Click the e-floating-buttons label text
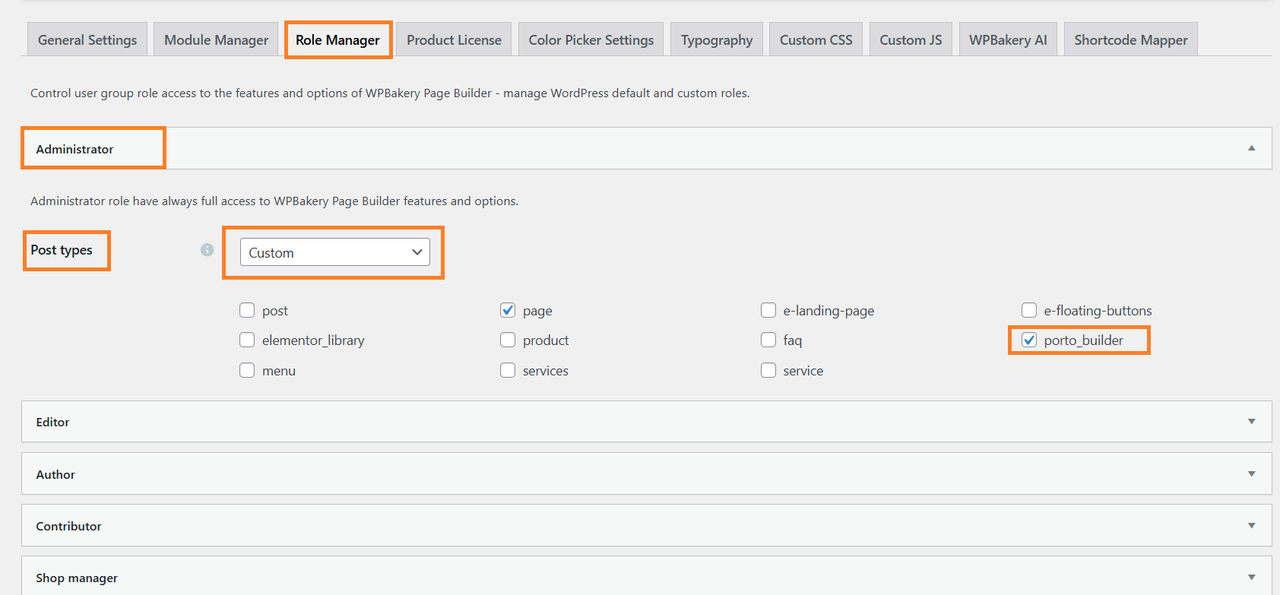This screenshot has width=1280, height=595. pyautogui.click(x=1098, y=311)
